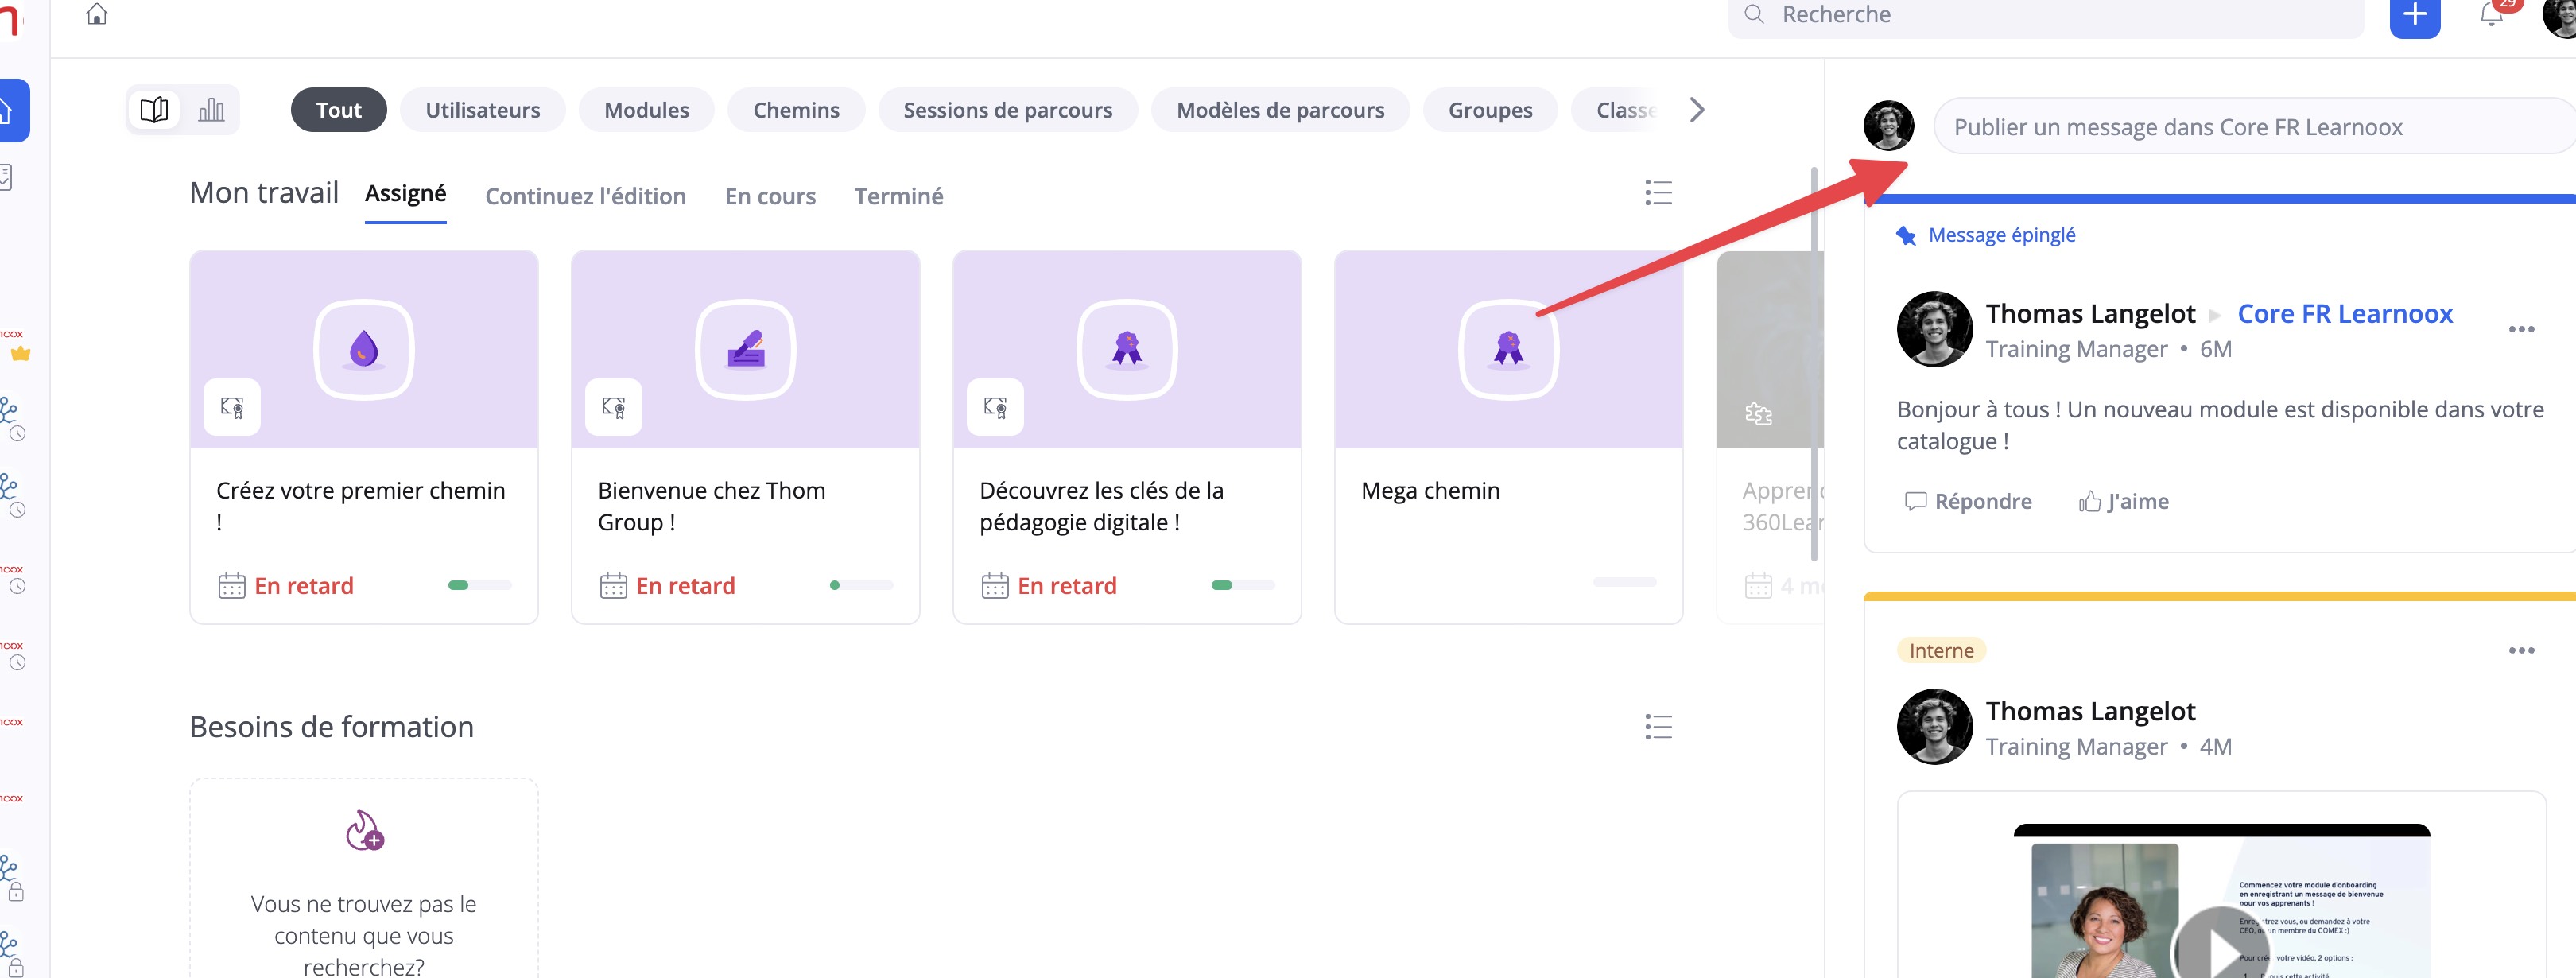Click progress bar on pédagogie digitale card
Viewport: 2576px width, 978px height.
point(1243,585)
